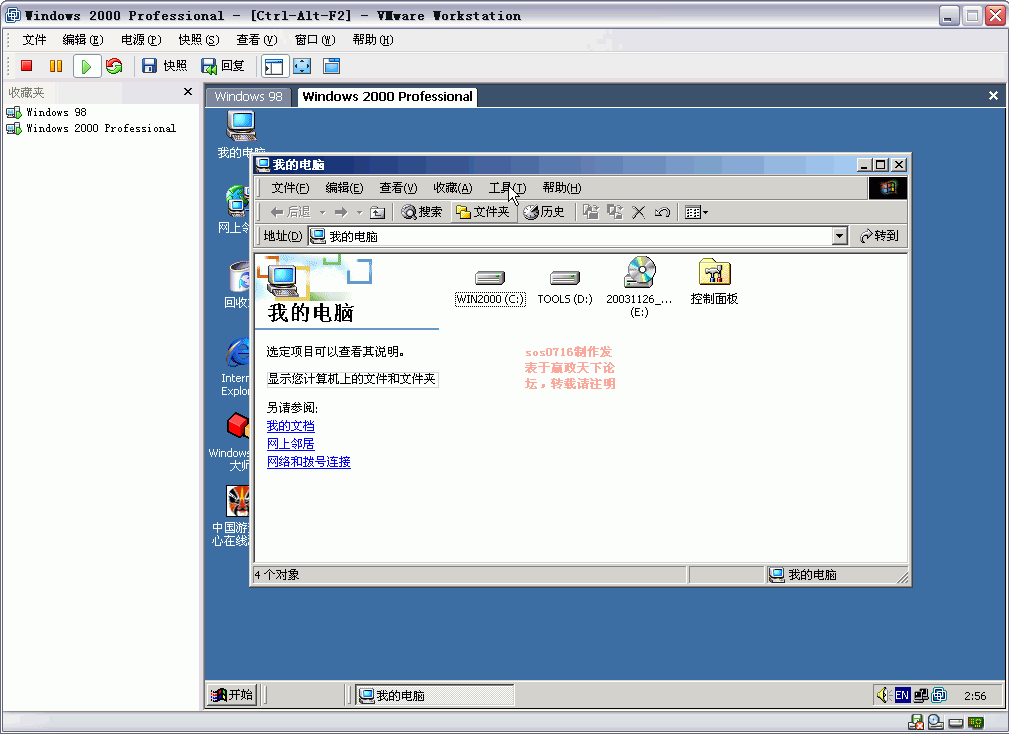
Task: Open the 编辑(E) menu in the 我的电脑 window
Action: coord(344,188)
